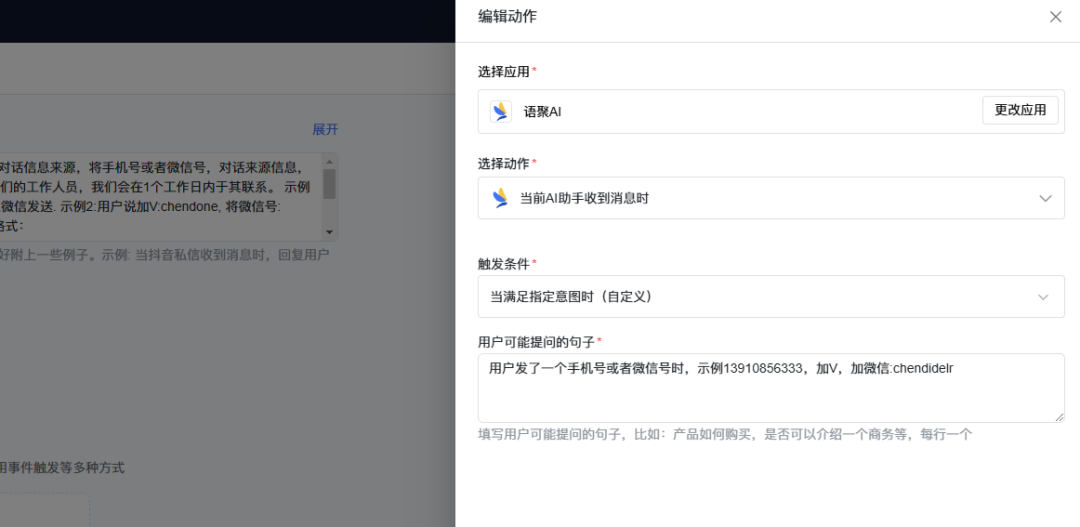The width and height of the screenshot is (1080, 527).
Task: Click the scrollbar down arrow in the prompt box
Action: [329, 233]
